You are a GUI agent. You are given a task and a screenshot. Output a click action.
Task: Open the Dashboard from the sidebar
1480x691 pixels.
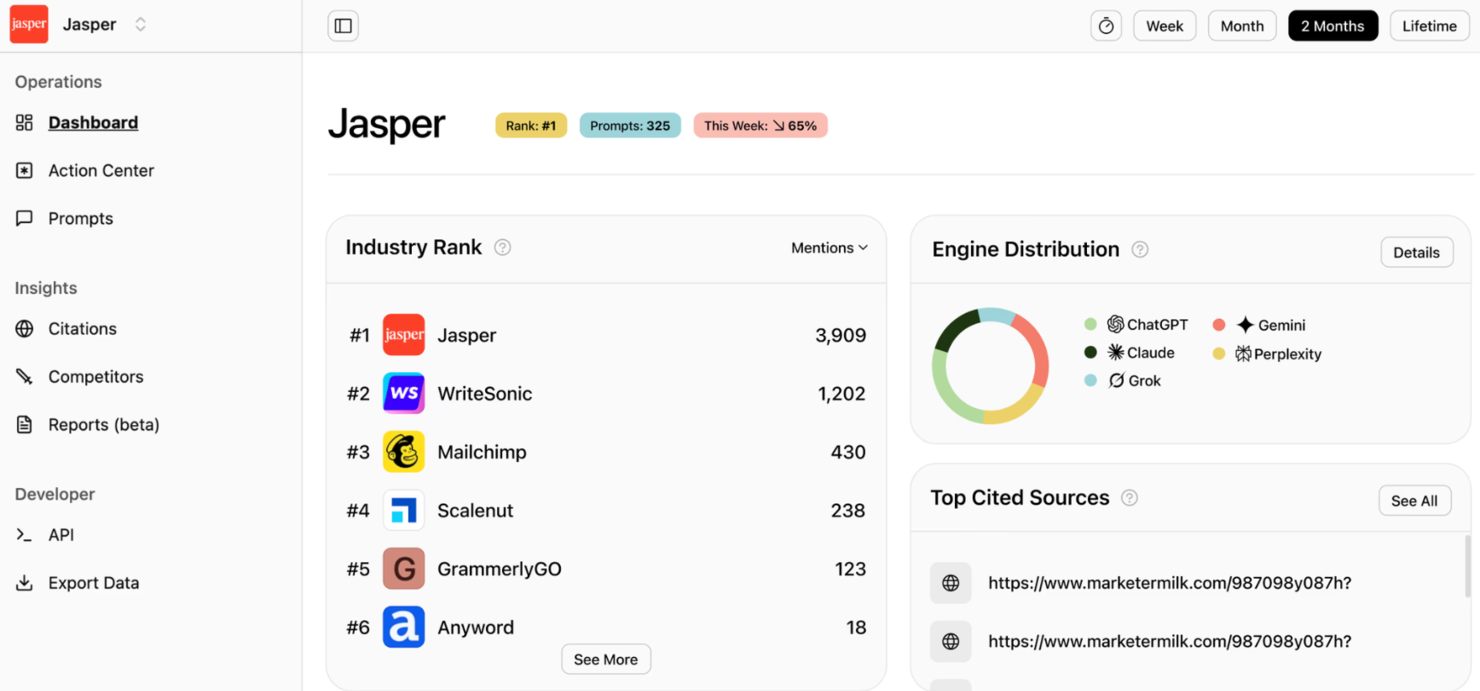93,122
